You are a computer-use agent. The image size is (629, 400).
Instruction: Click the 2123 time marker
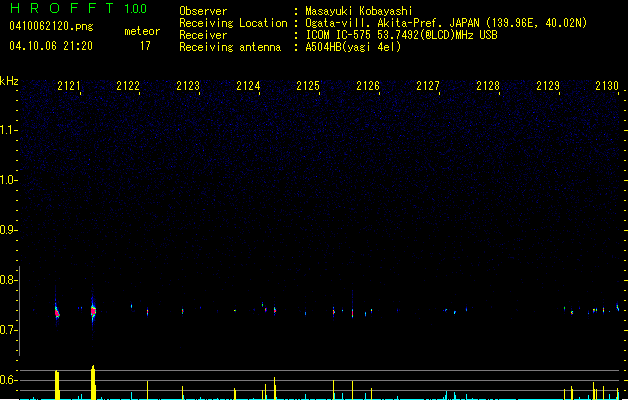point(188,86)
